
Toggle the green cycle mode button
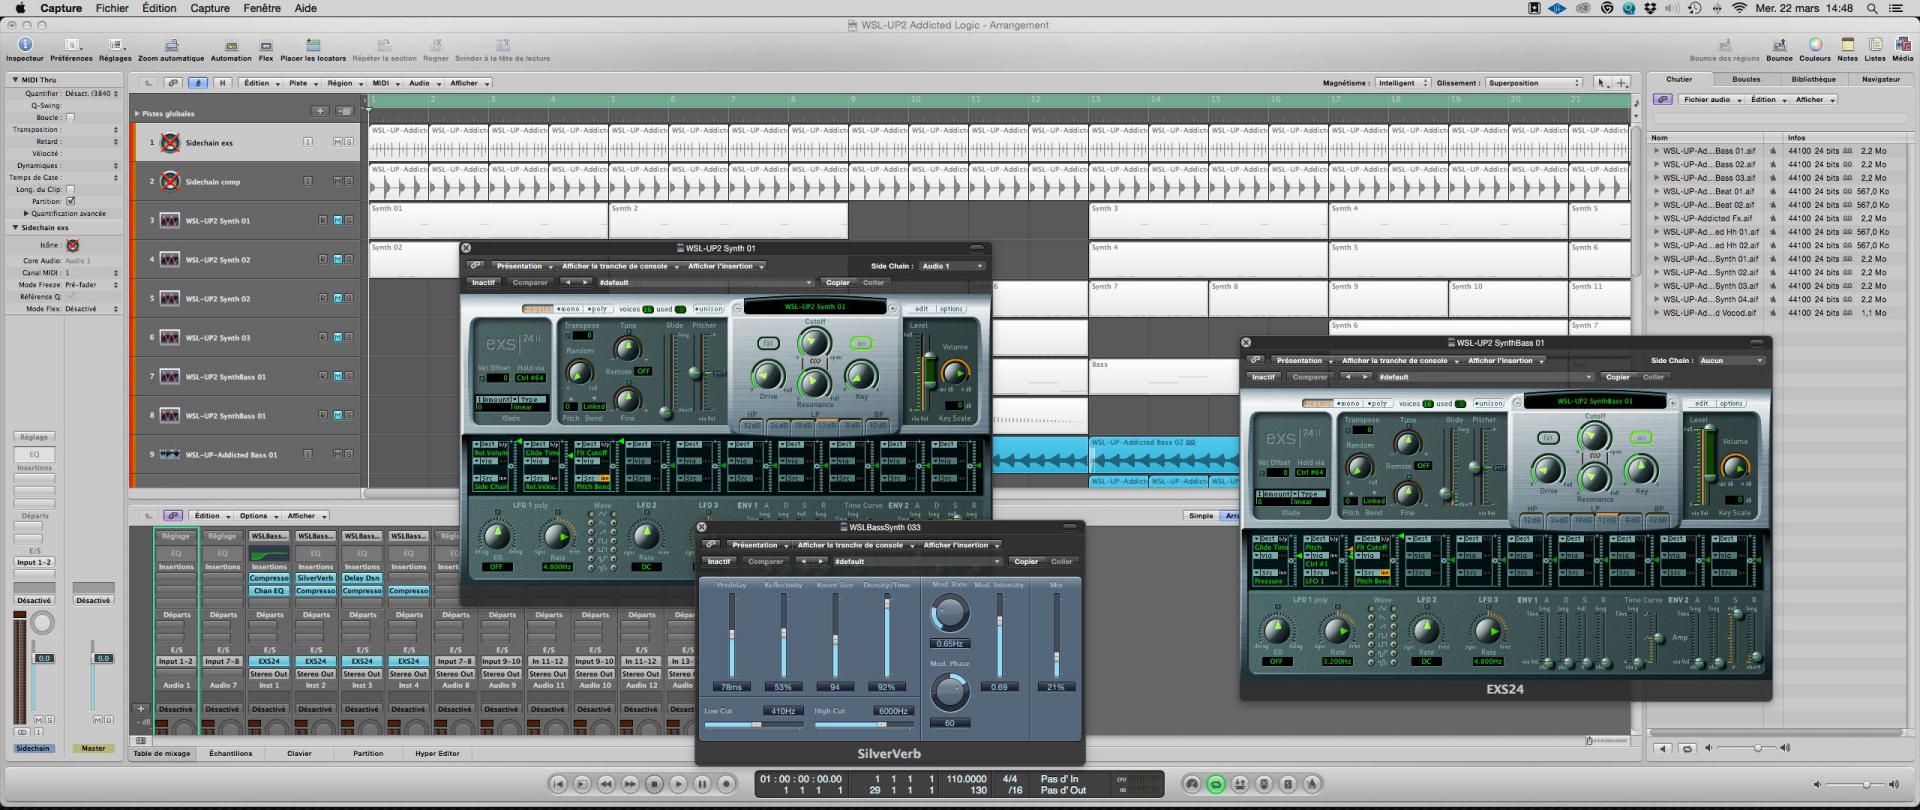[x=1216, y=784]
